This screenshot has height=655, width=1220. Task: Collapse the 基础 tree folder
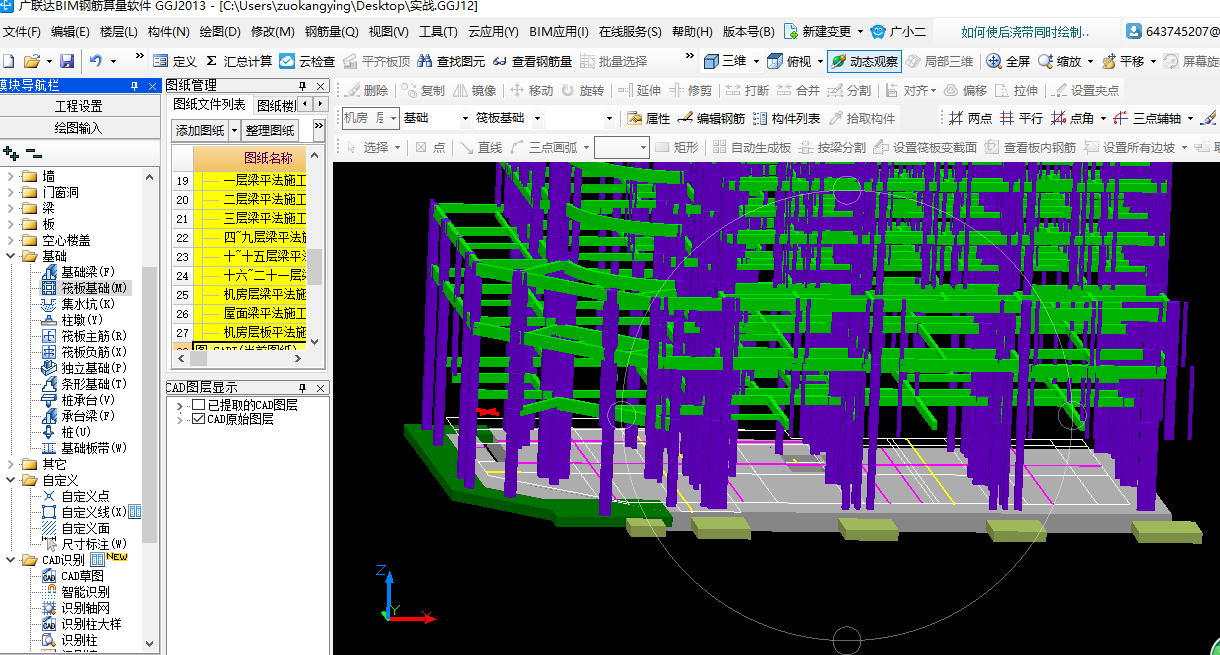[x=9, y=256]
